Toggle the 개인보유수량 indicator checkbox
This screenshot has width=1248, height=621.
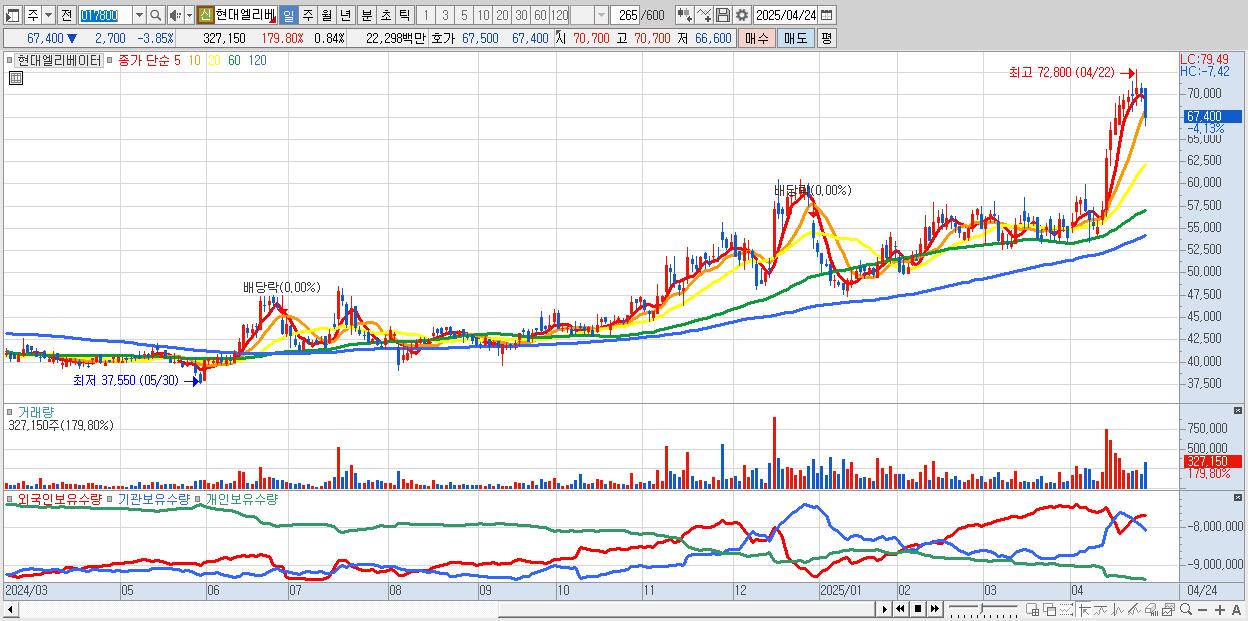pyautogui.click(x=197, y=498)
